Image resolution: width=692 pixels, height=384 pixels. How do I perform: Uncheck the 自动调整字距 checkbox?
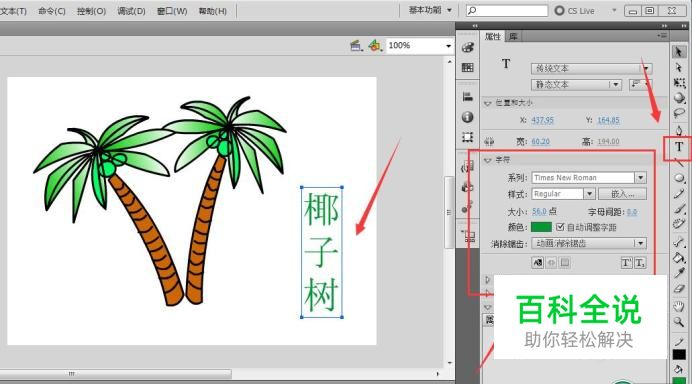tap(560, 227)
